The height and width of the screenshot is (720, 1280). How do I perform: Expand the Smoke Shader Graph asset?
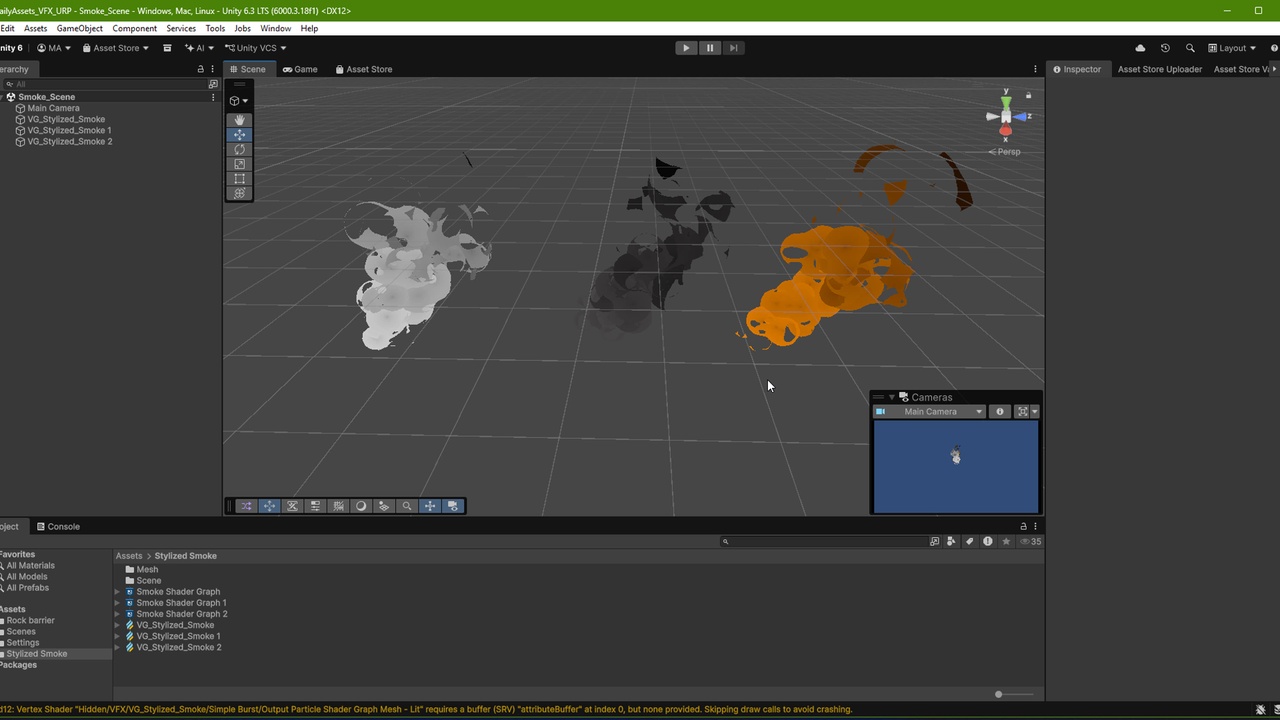tap(118, 592)
